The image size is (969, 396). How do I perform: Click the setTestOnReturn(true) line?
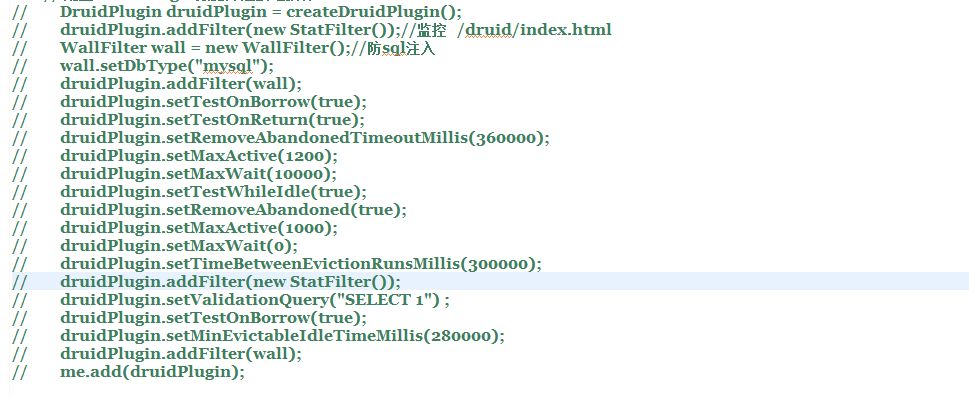213,120
